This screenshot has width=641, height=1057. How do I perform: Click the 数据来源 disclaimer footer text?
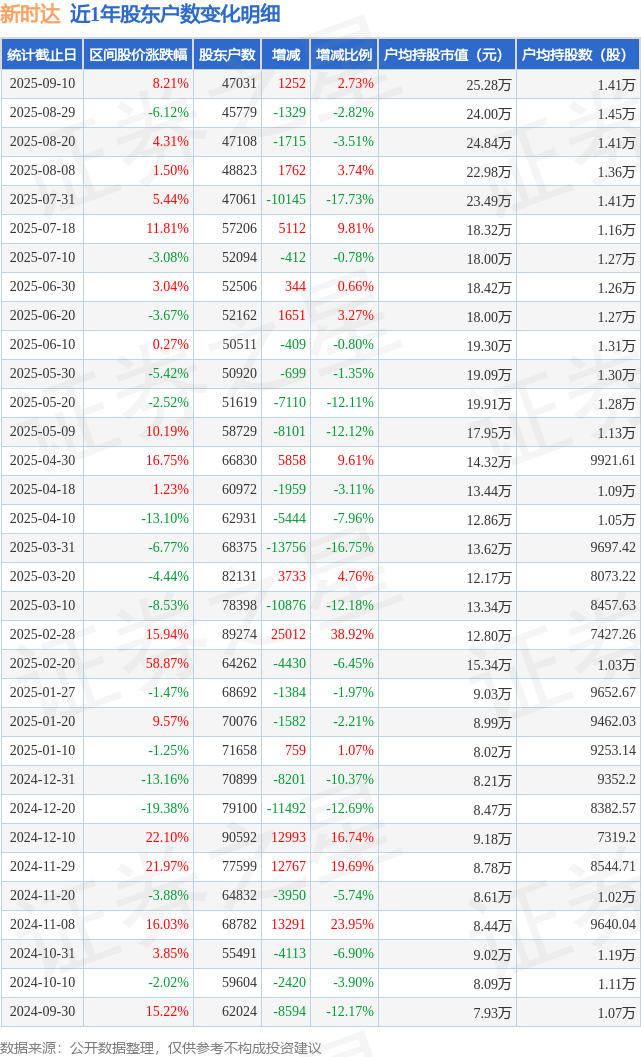tap(161, 1046)
